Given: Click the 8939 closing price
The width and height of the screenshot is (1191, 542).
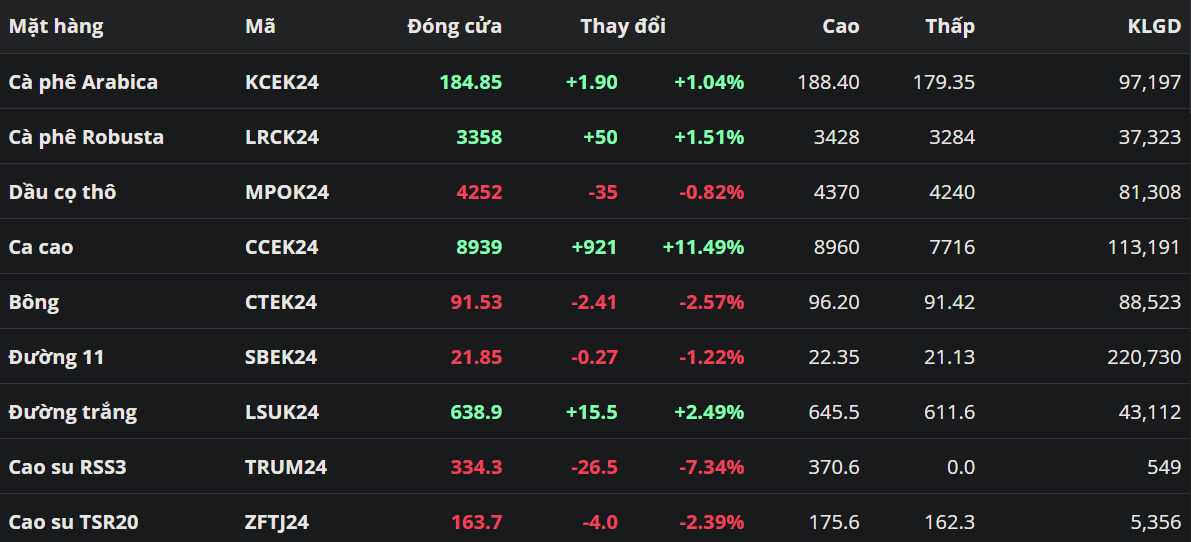Looking at the screenshot, I should [479, 247].
